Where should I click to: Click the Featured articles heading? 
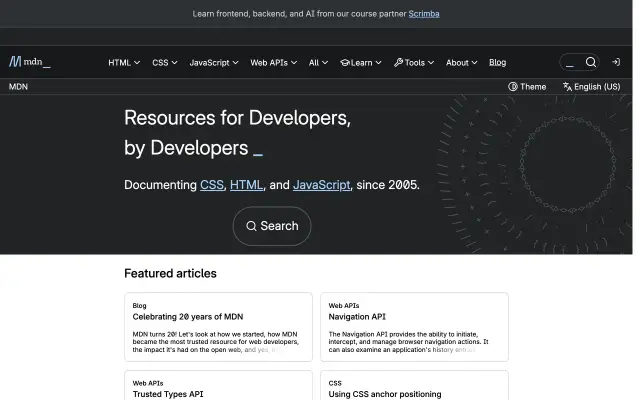tap(170, 273)
